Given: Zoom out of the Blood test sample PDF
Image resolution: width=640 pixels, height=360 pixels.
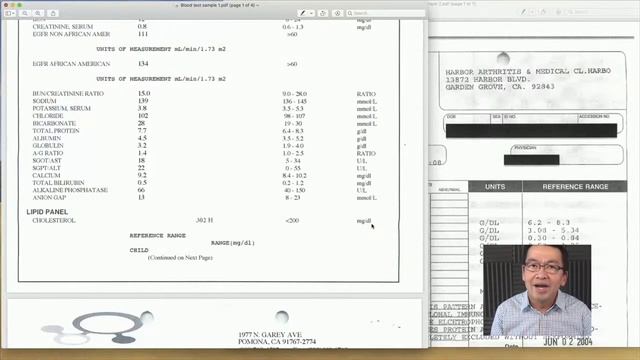Looking at the screenshot, I should (x=25, y=13).
